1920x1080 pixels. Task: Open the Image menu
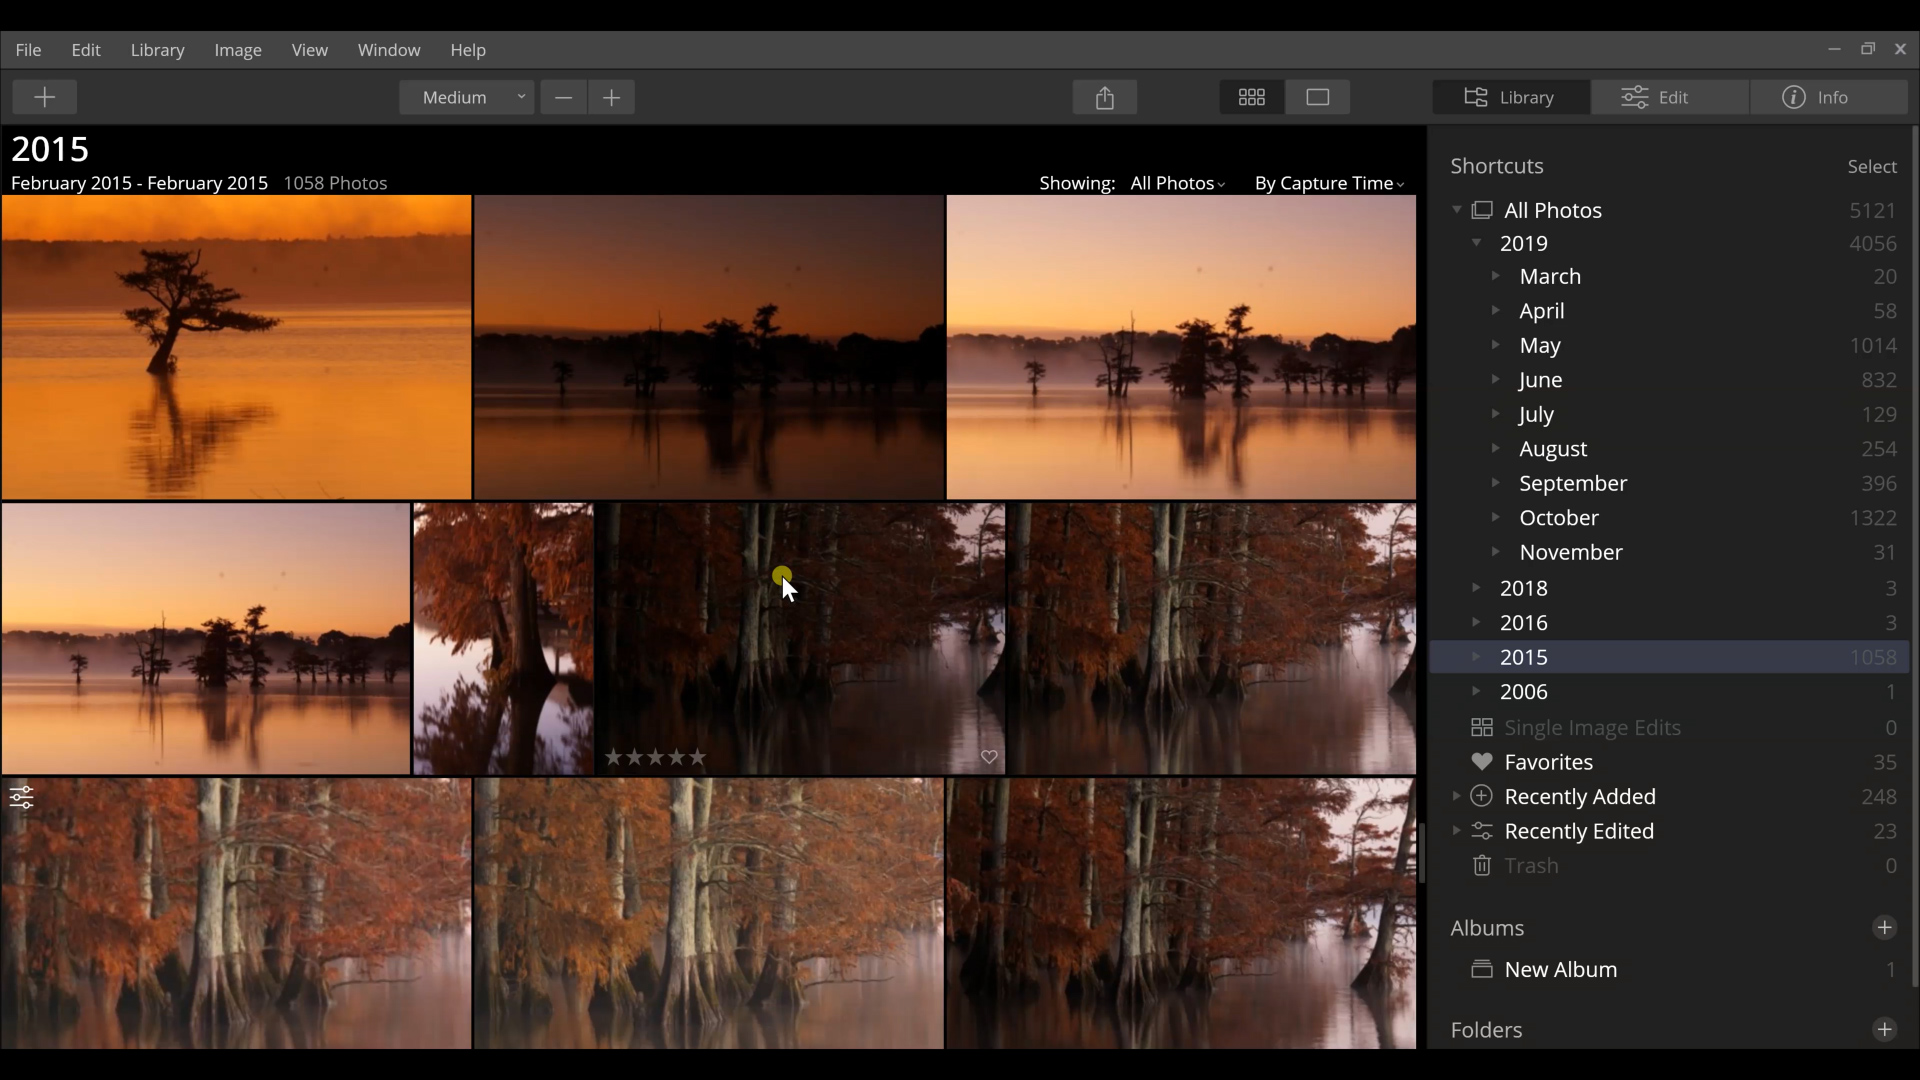237,49
